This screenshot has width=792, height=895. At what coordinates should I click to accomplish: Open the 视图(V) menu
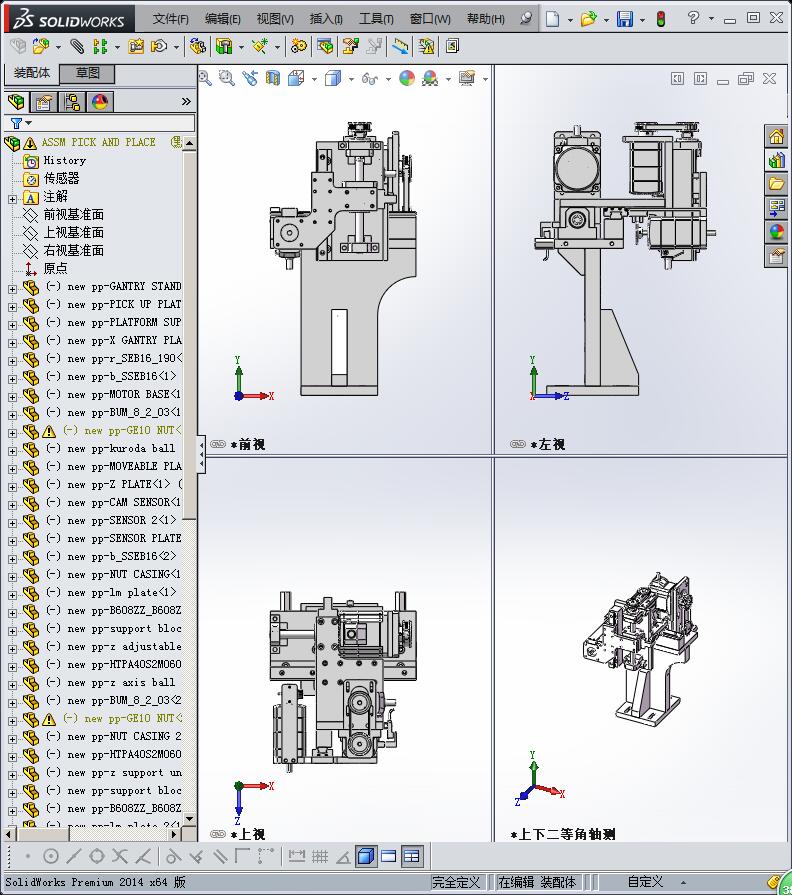[275, 19]
